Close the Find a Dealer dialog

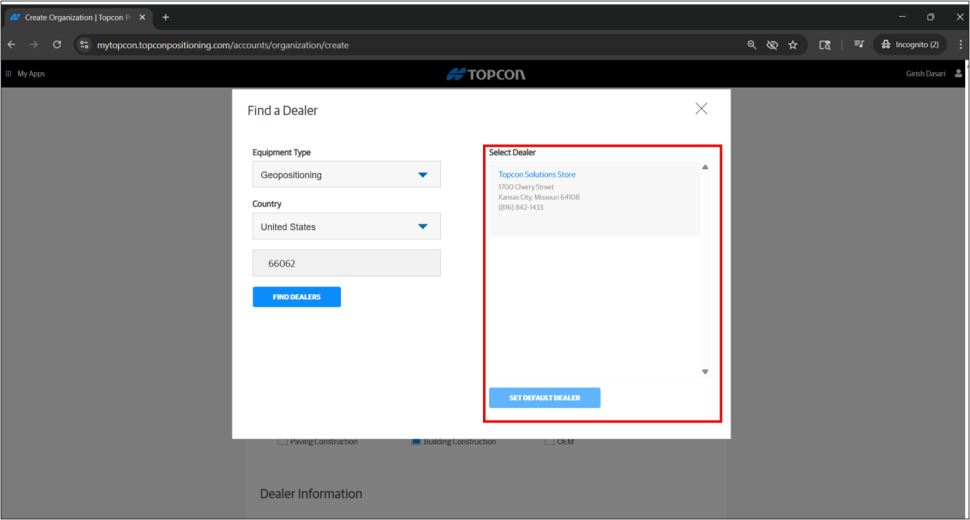point(701,109)
